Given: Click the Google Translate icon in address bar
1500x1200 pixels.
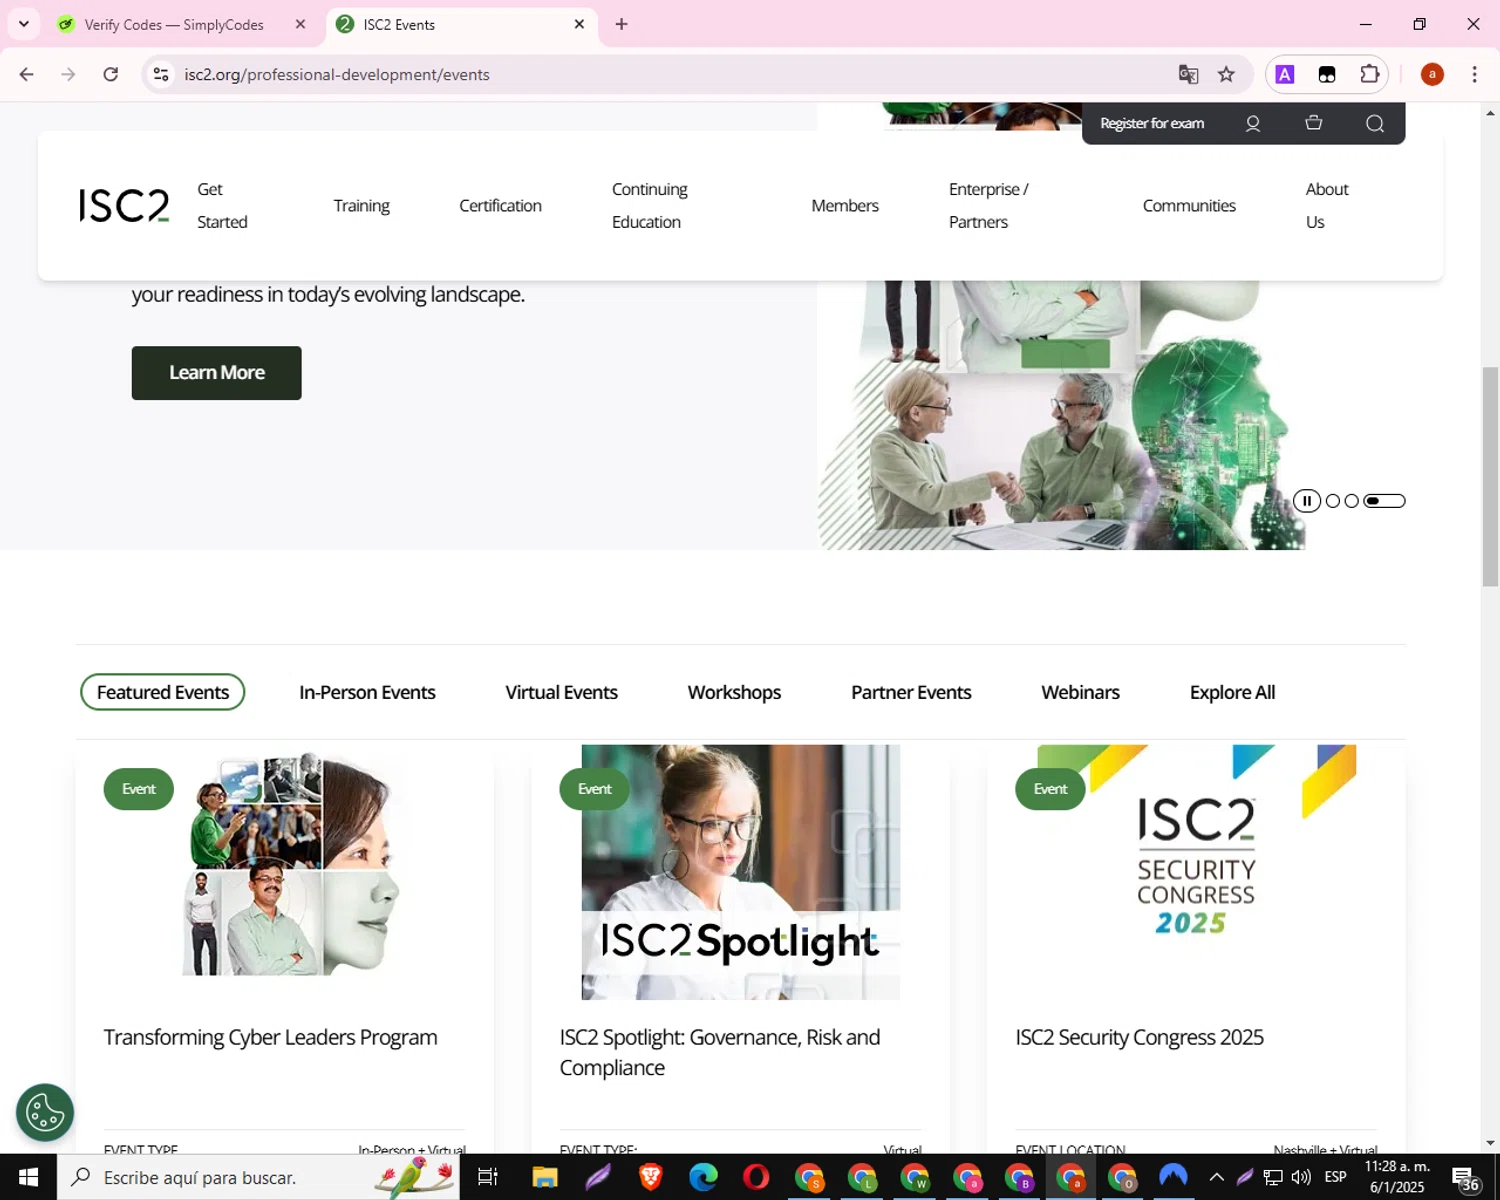Looking at the screenshot, I should pos(1188,74).
